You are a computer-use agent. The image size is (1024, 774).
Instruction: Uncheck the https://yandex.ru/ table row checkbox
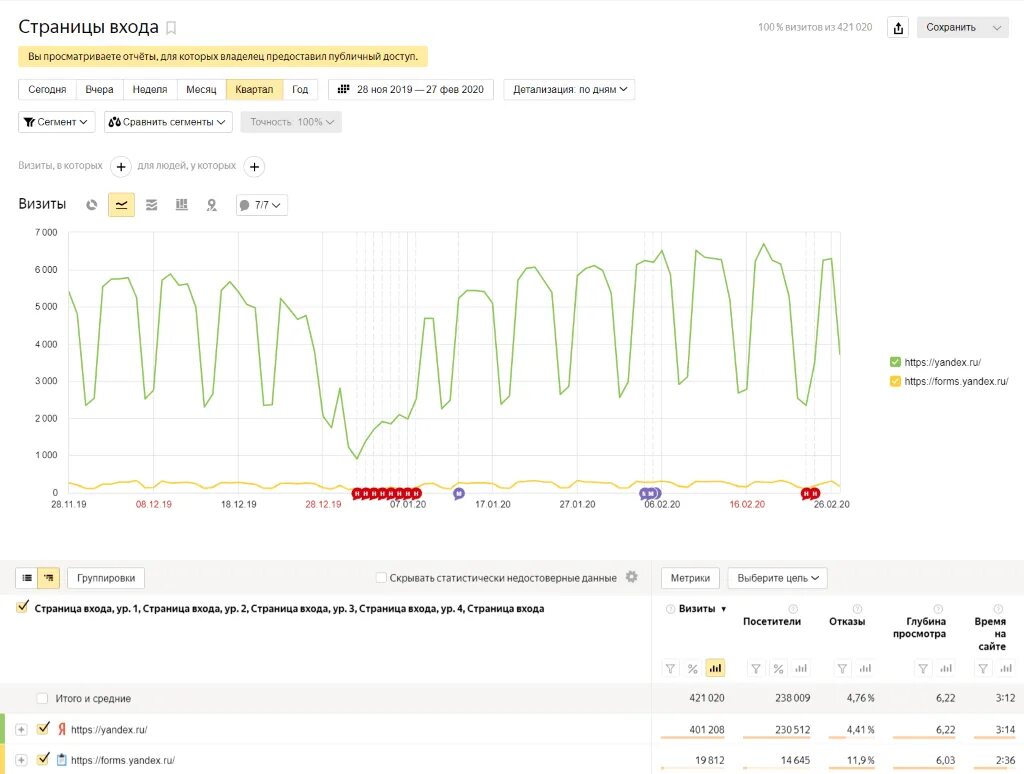point(43,728)
